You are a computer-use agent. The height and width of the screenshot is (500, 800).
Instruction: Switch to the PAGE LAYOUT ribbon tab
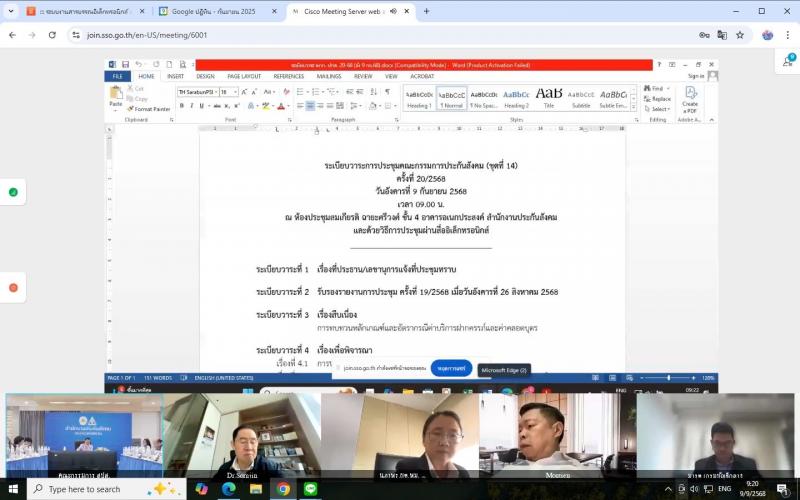tap(244, 77)
